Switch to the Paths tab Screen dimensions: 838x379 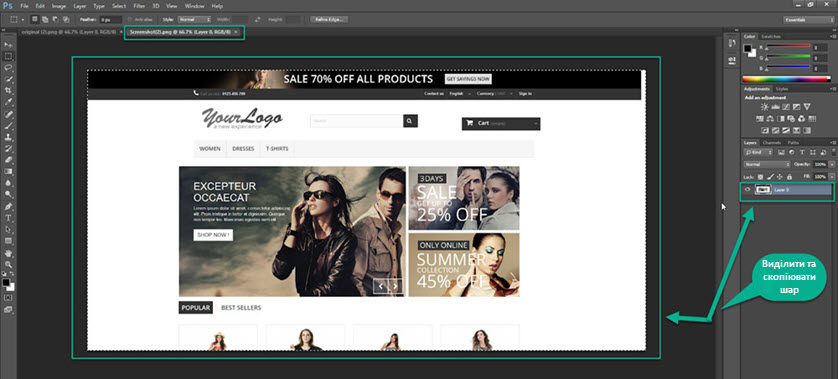tap(793, 143)
